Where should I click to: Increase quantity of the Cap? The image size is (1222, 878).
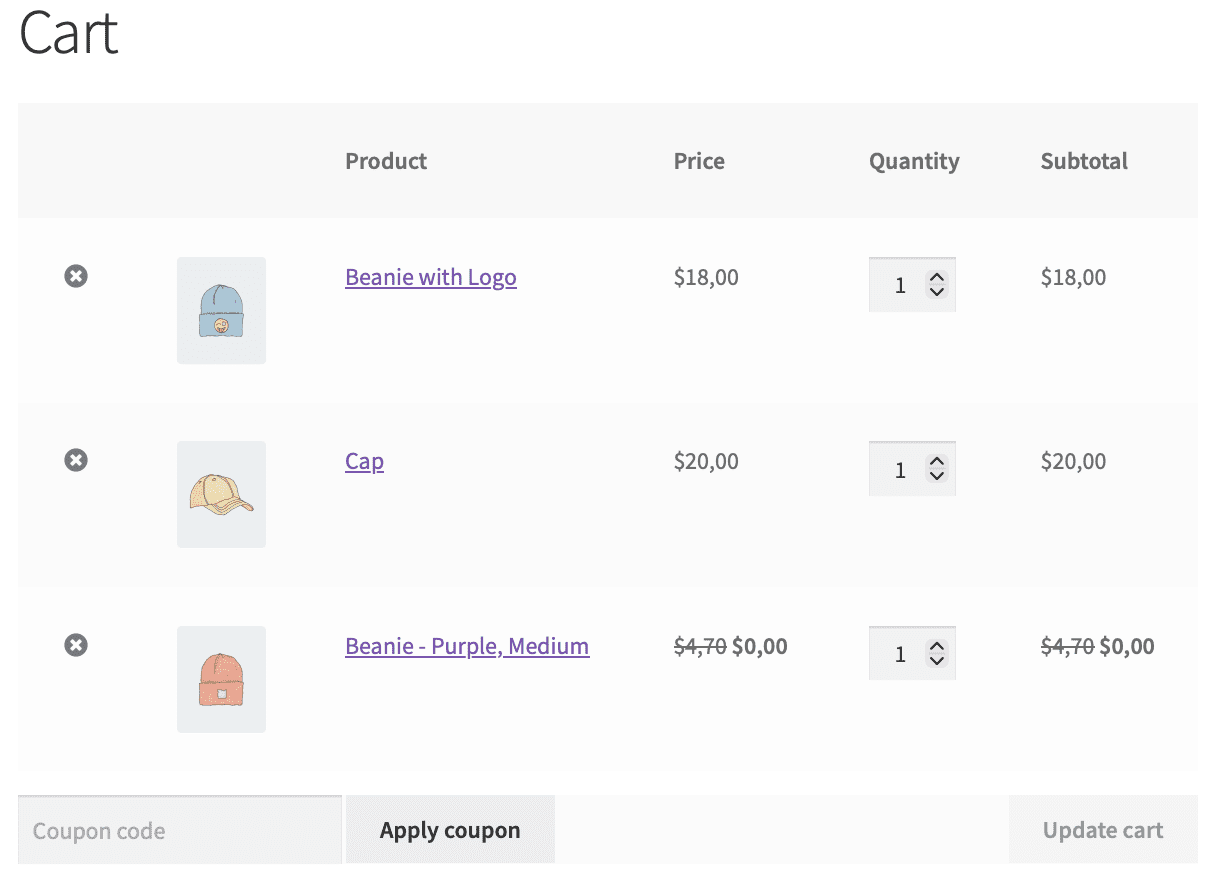[x=937, y=463]
